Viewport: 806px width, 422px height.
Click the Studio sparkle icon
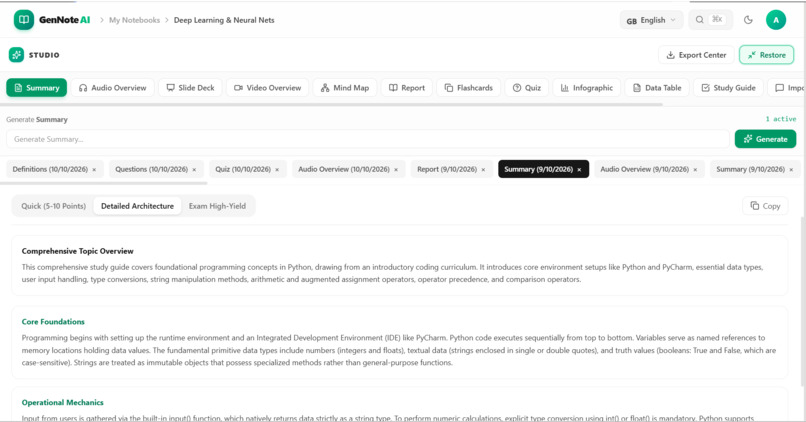tap(16, 54)
